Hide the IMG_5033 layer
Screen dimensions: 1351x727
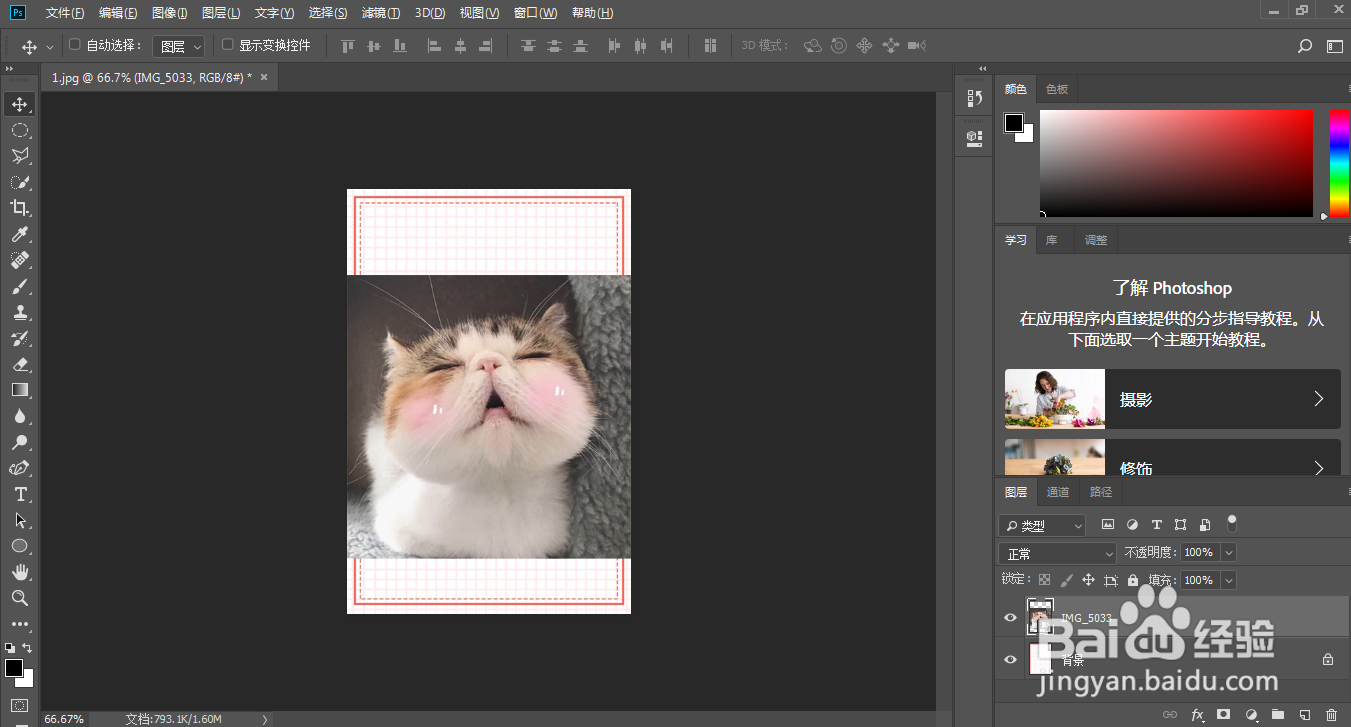(1010, 618)
